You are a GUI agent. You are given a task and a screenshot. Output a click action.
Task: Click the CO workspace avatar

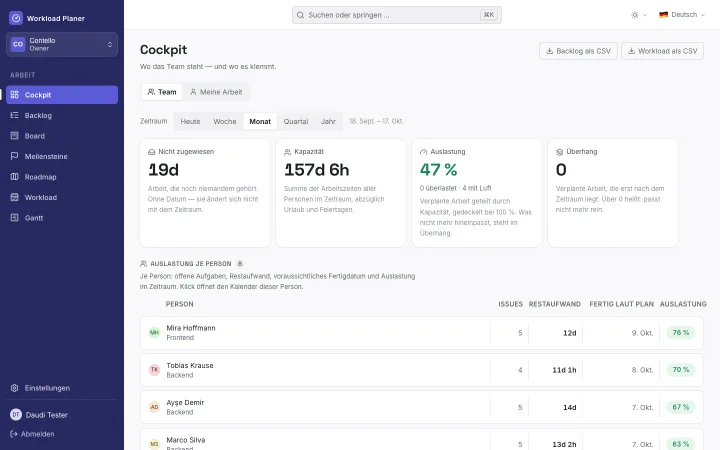[x=18, y=44]
